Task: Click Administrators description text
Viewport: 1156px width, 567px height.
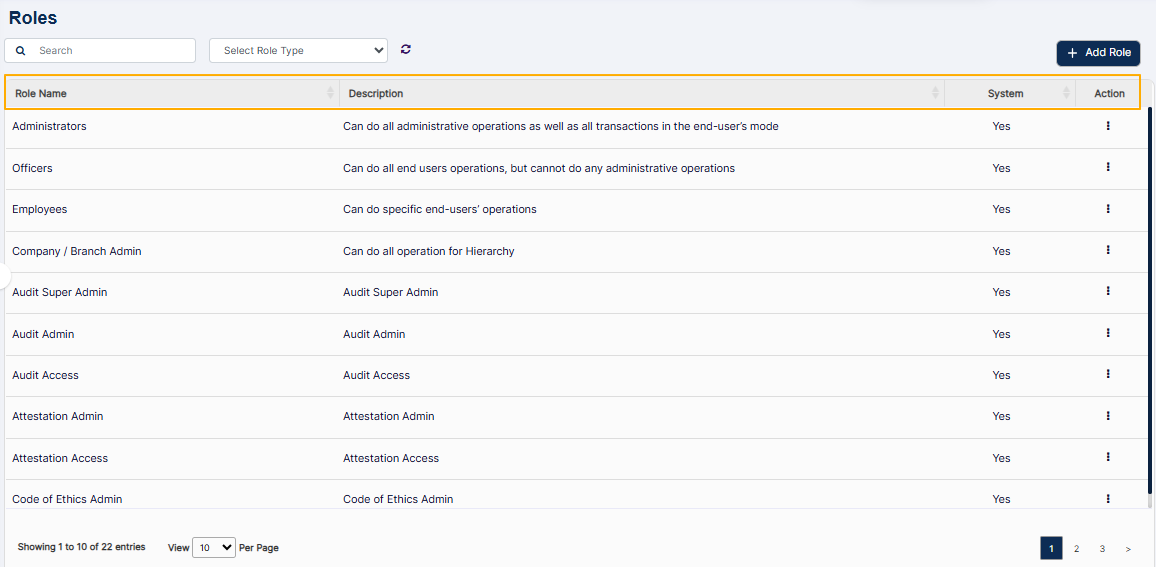Action: click(x=561, y=126)
